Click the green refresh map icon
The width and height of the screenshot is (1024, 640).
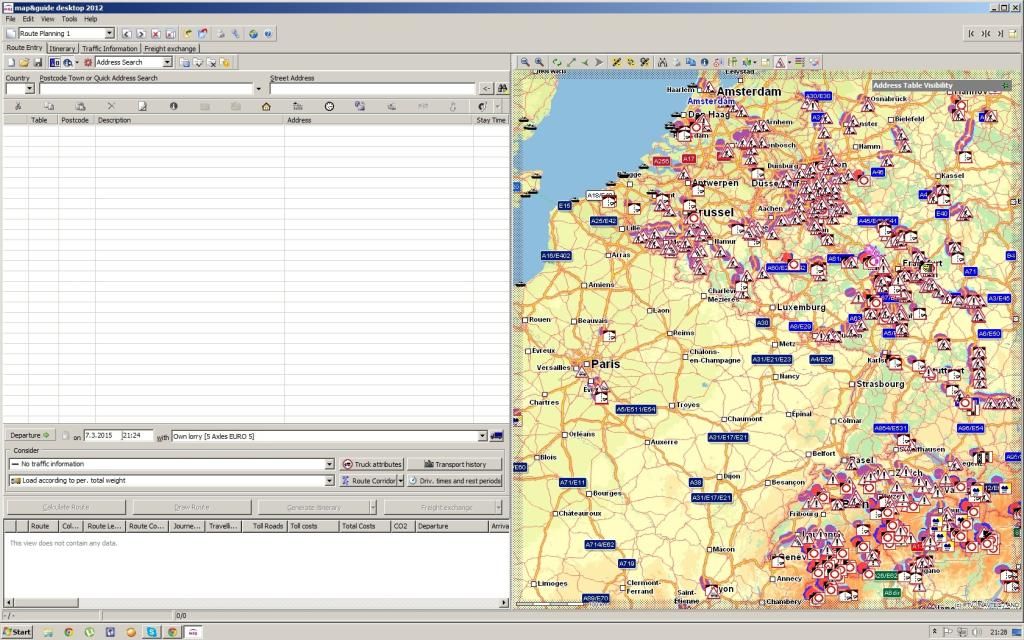click(x=556, y=63)
